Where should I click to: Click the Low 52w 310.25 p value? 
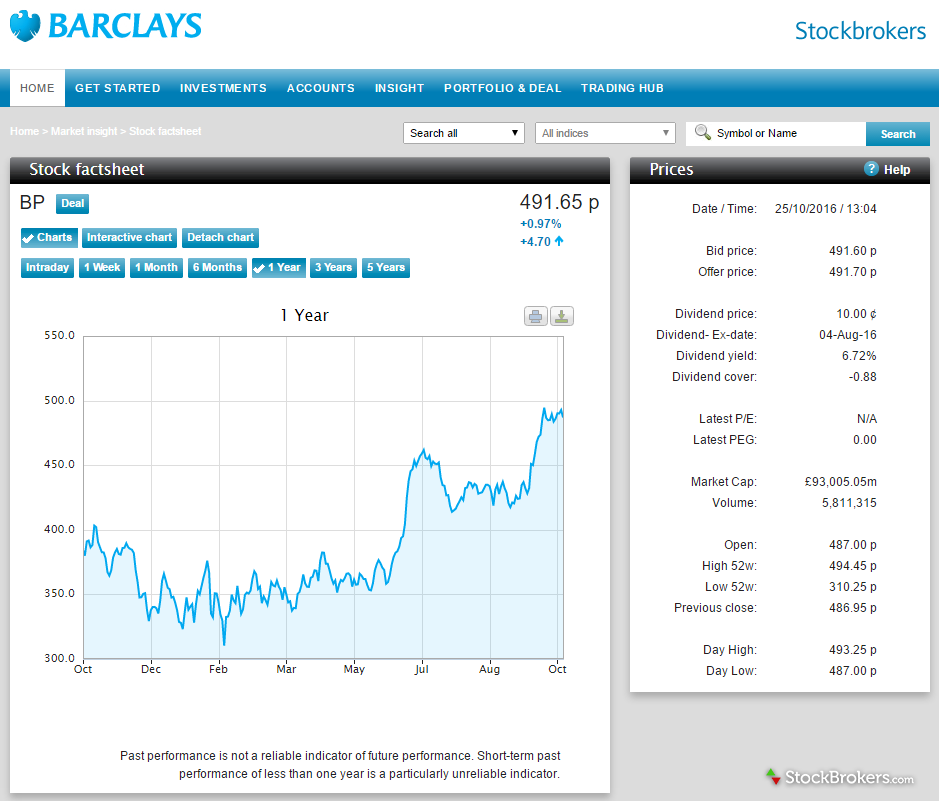click(853, 587)
